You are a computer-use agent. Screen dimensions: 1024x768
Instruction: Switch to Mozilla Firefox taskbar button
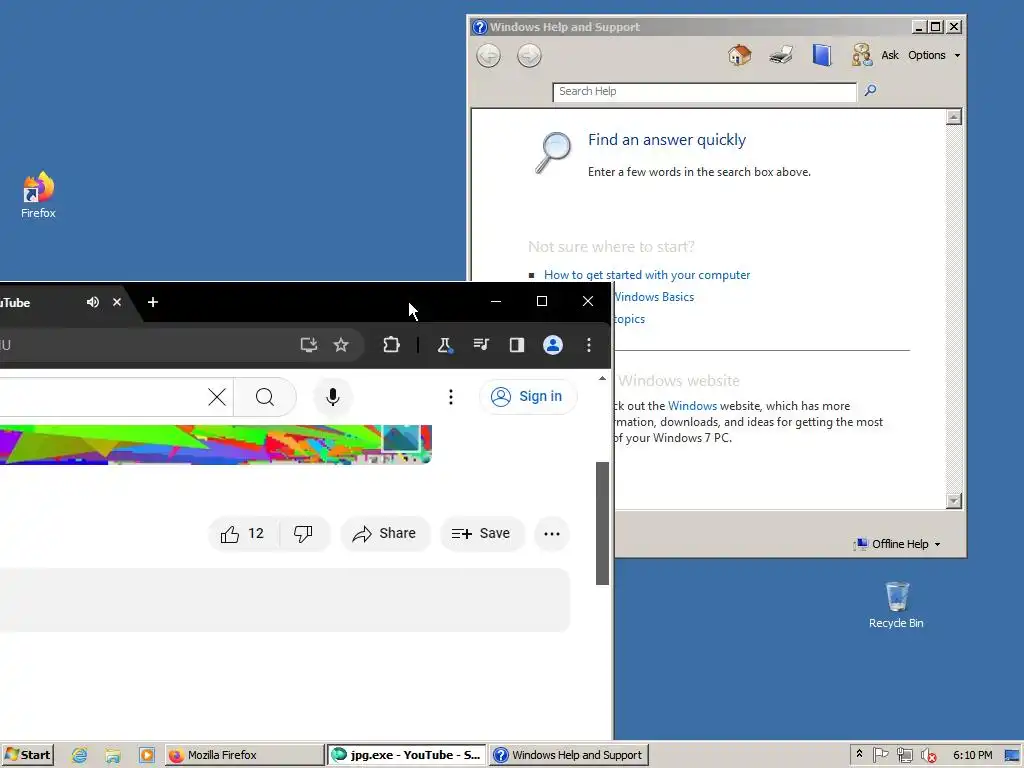244,755
